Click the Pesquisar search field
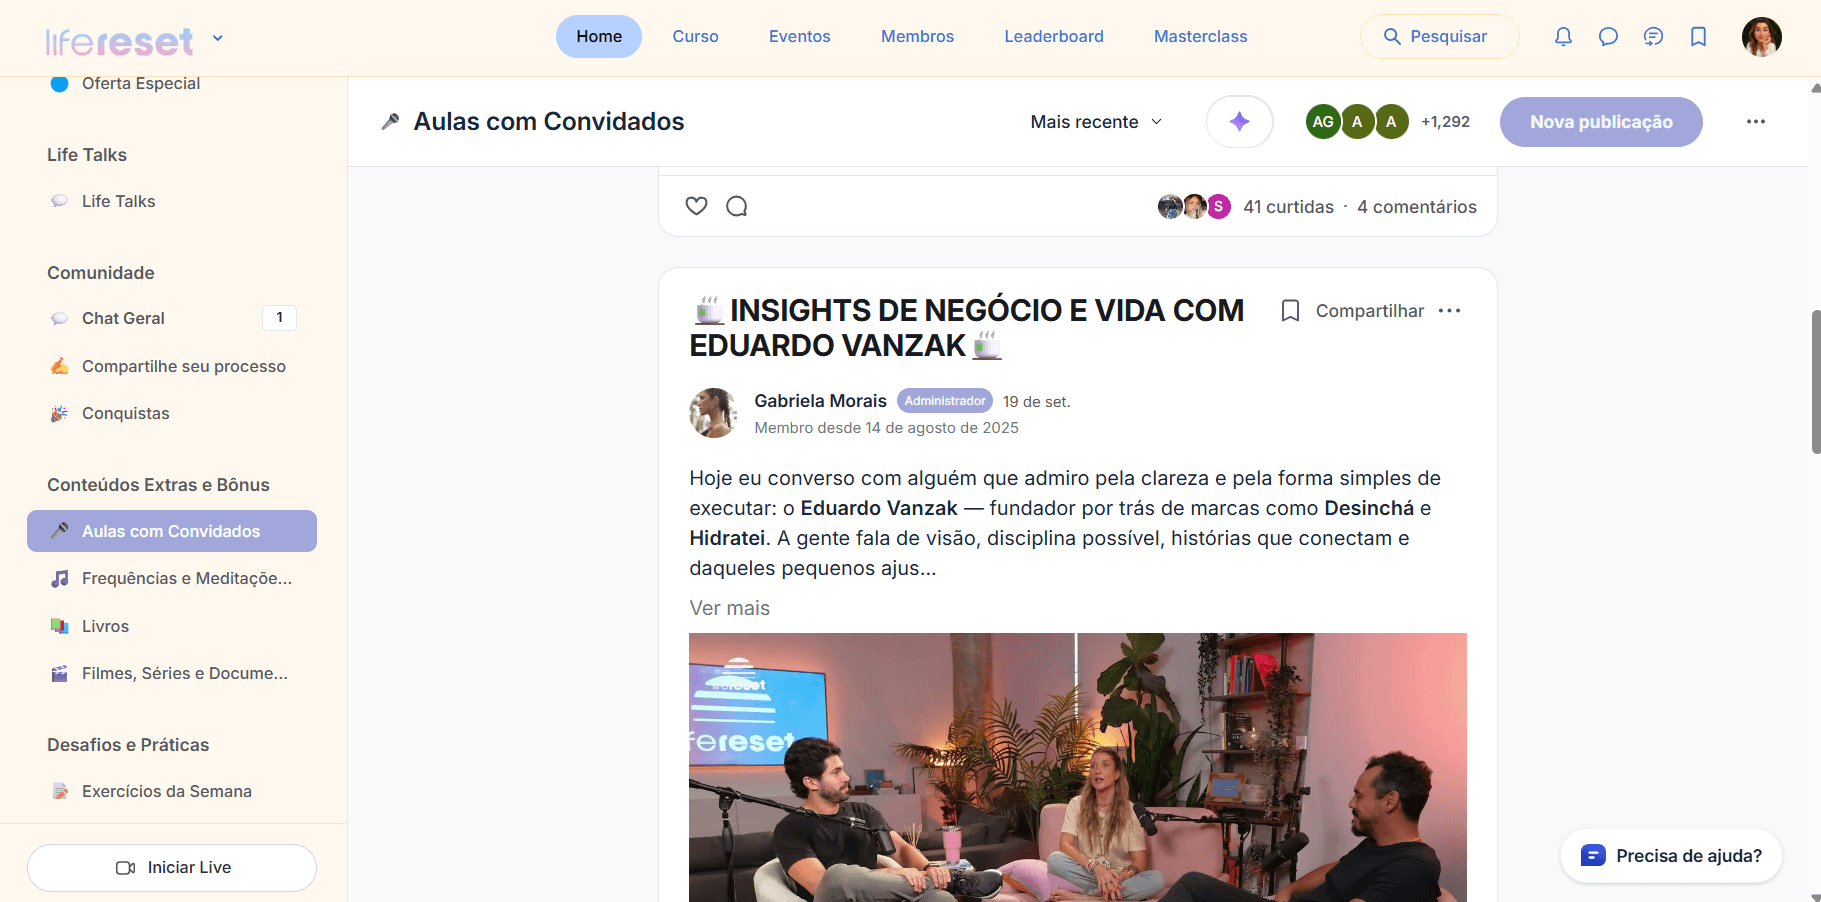Screen dimensions: 1821x902 click(1439, 37)
